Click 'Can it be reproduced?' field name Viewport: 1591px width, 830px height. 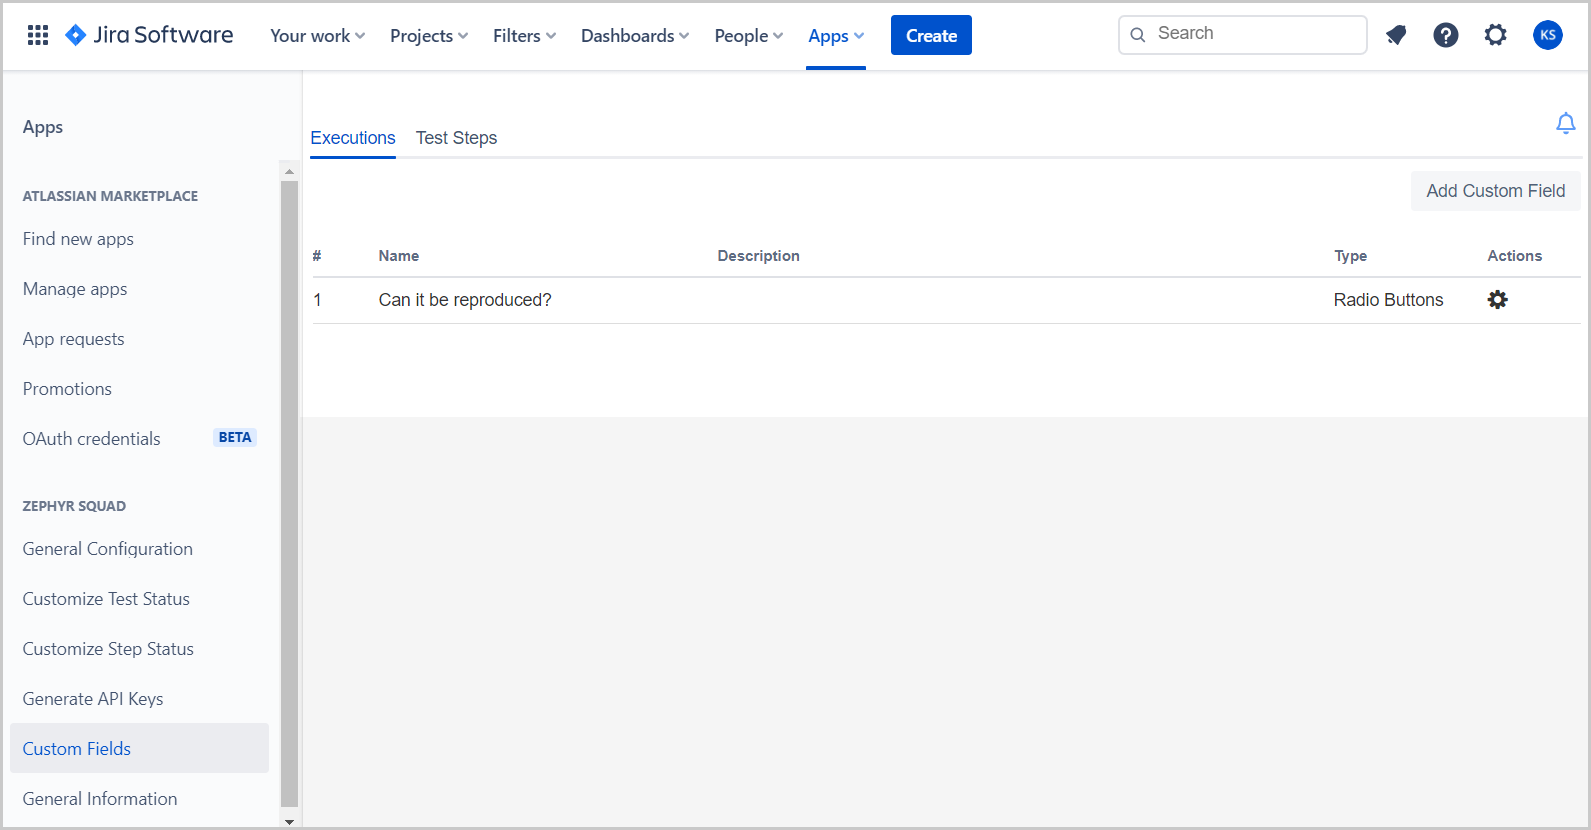465,300
